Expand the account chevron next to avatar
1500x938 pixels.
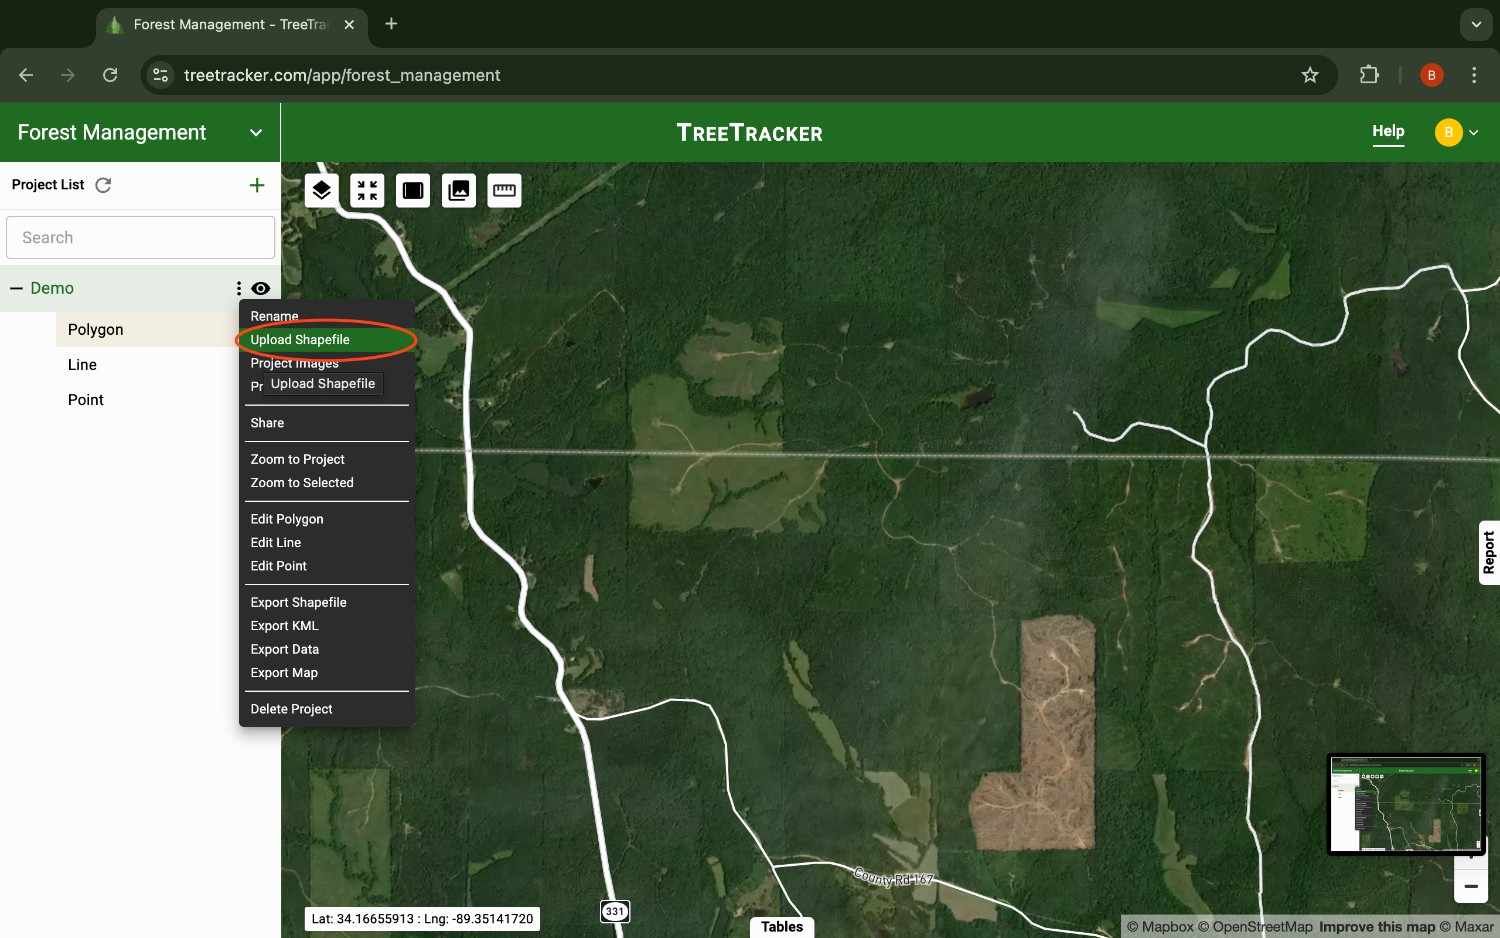(x=1474, y=132)
